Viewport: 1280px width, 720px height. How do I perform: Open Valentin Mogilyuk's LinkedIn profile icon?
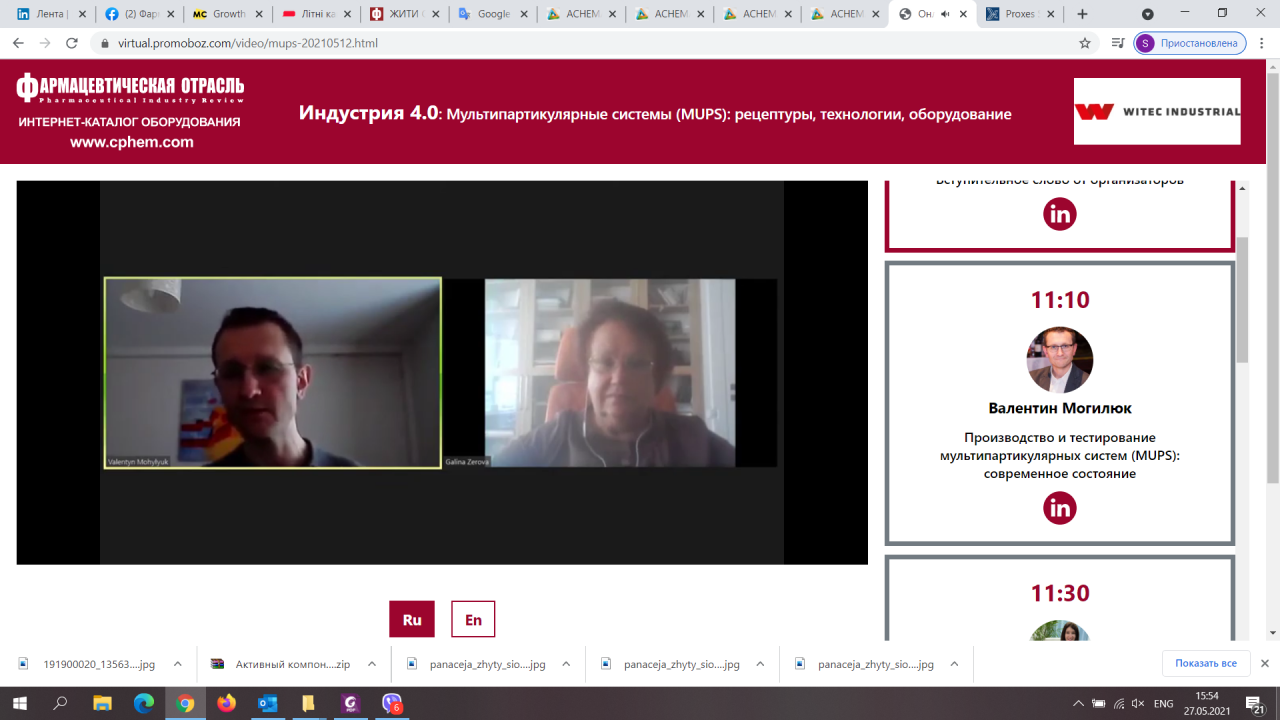1059,508
